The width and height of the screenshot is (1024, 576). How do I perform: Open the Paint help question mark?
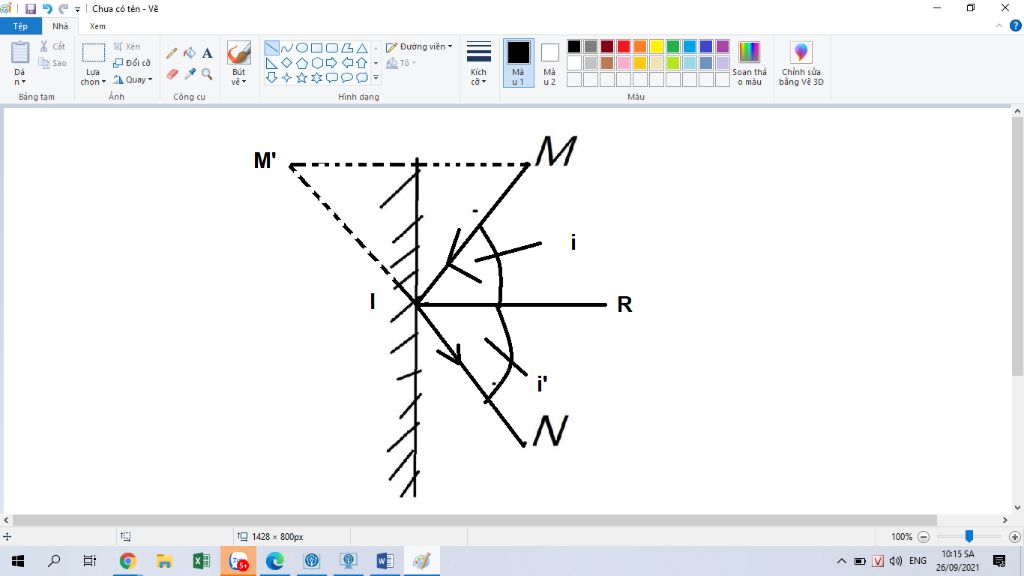pos(1016,25)
